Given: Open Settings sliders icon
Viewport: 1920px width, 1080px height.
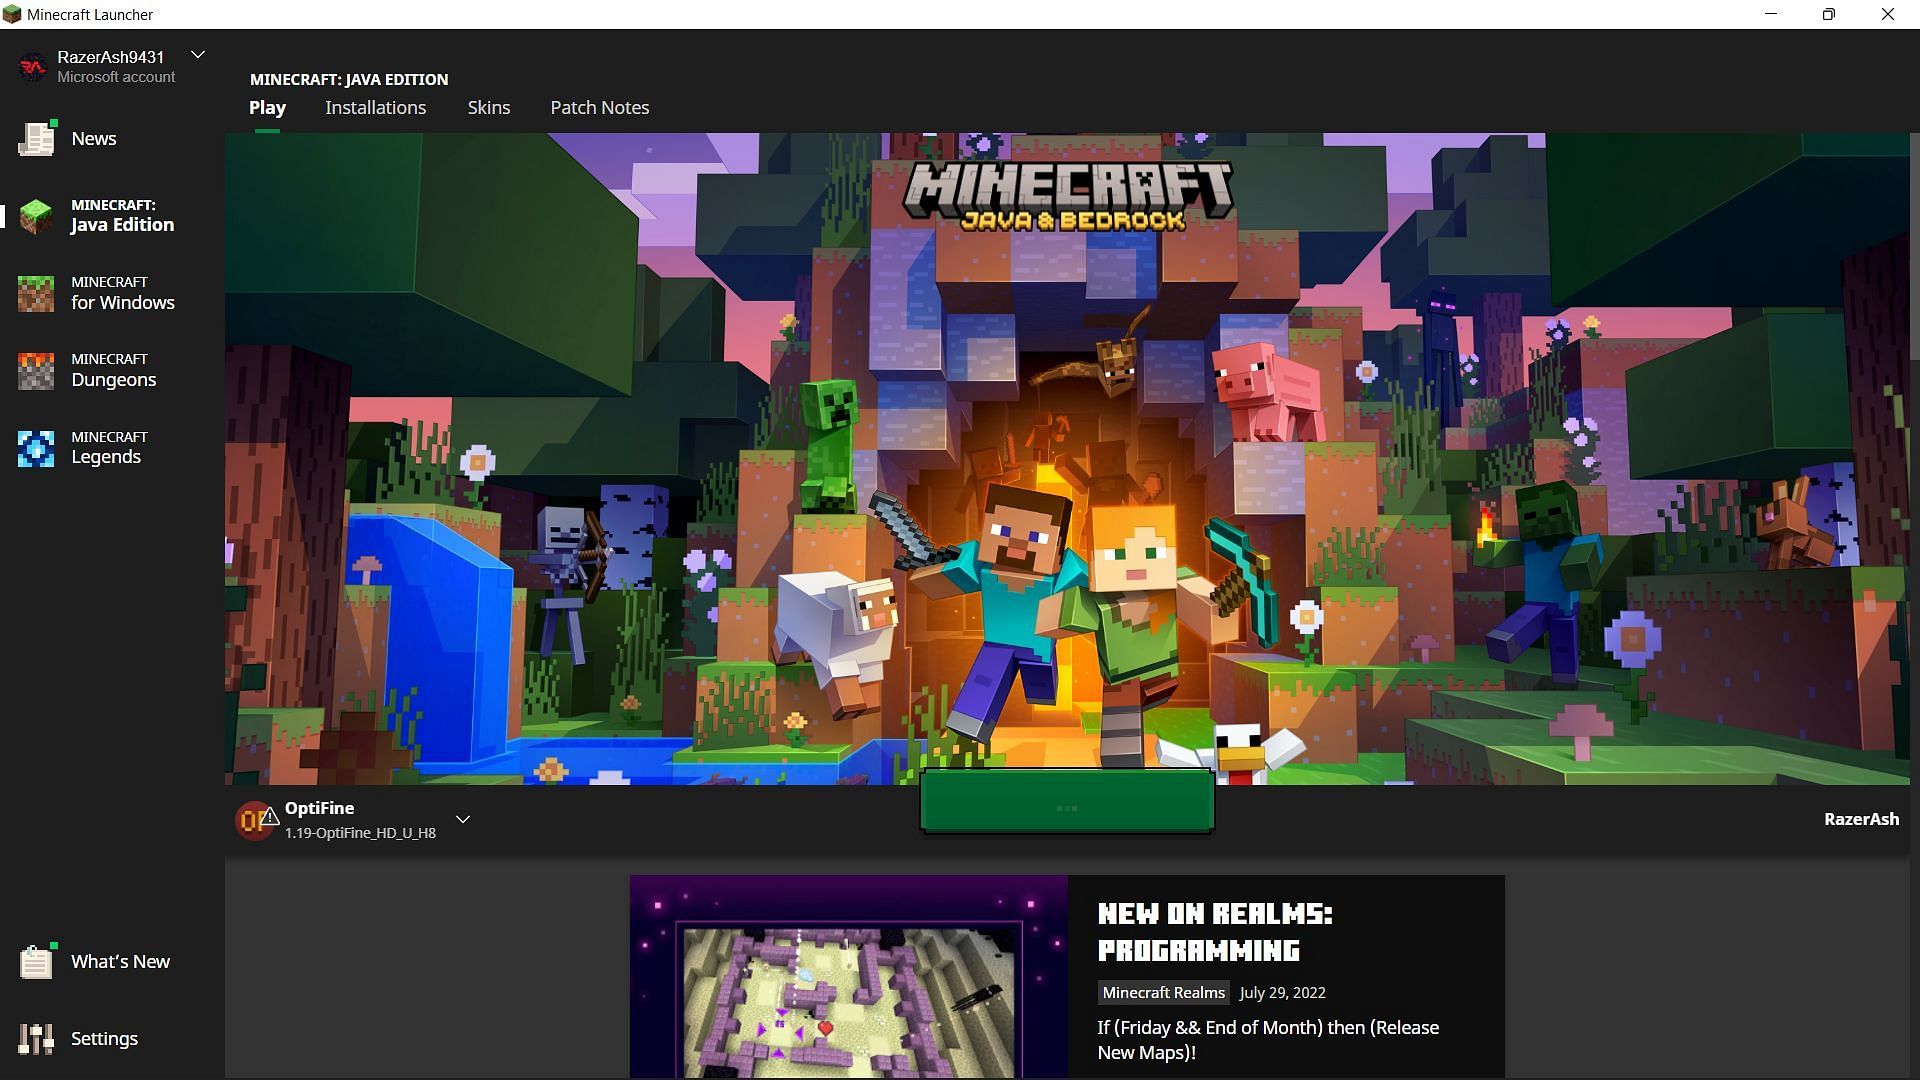Looking at the screenshot, I should point(36,1039).
